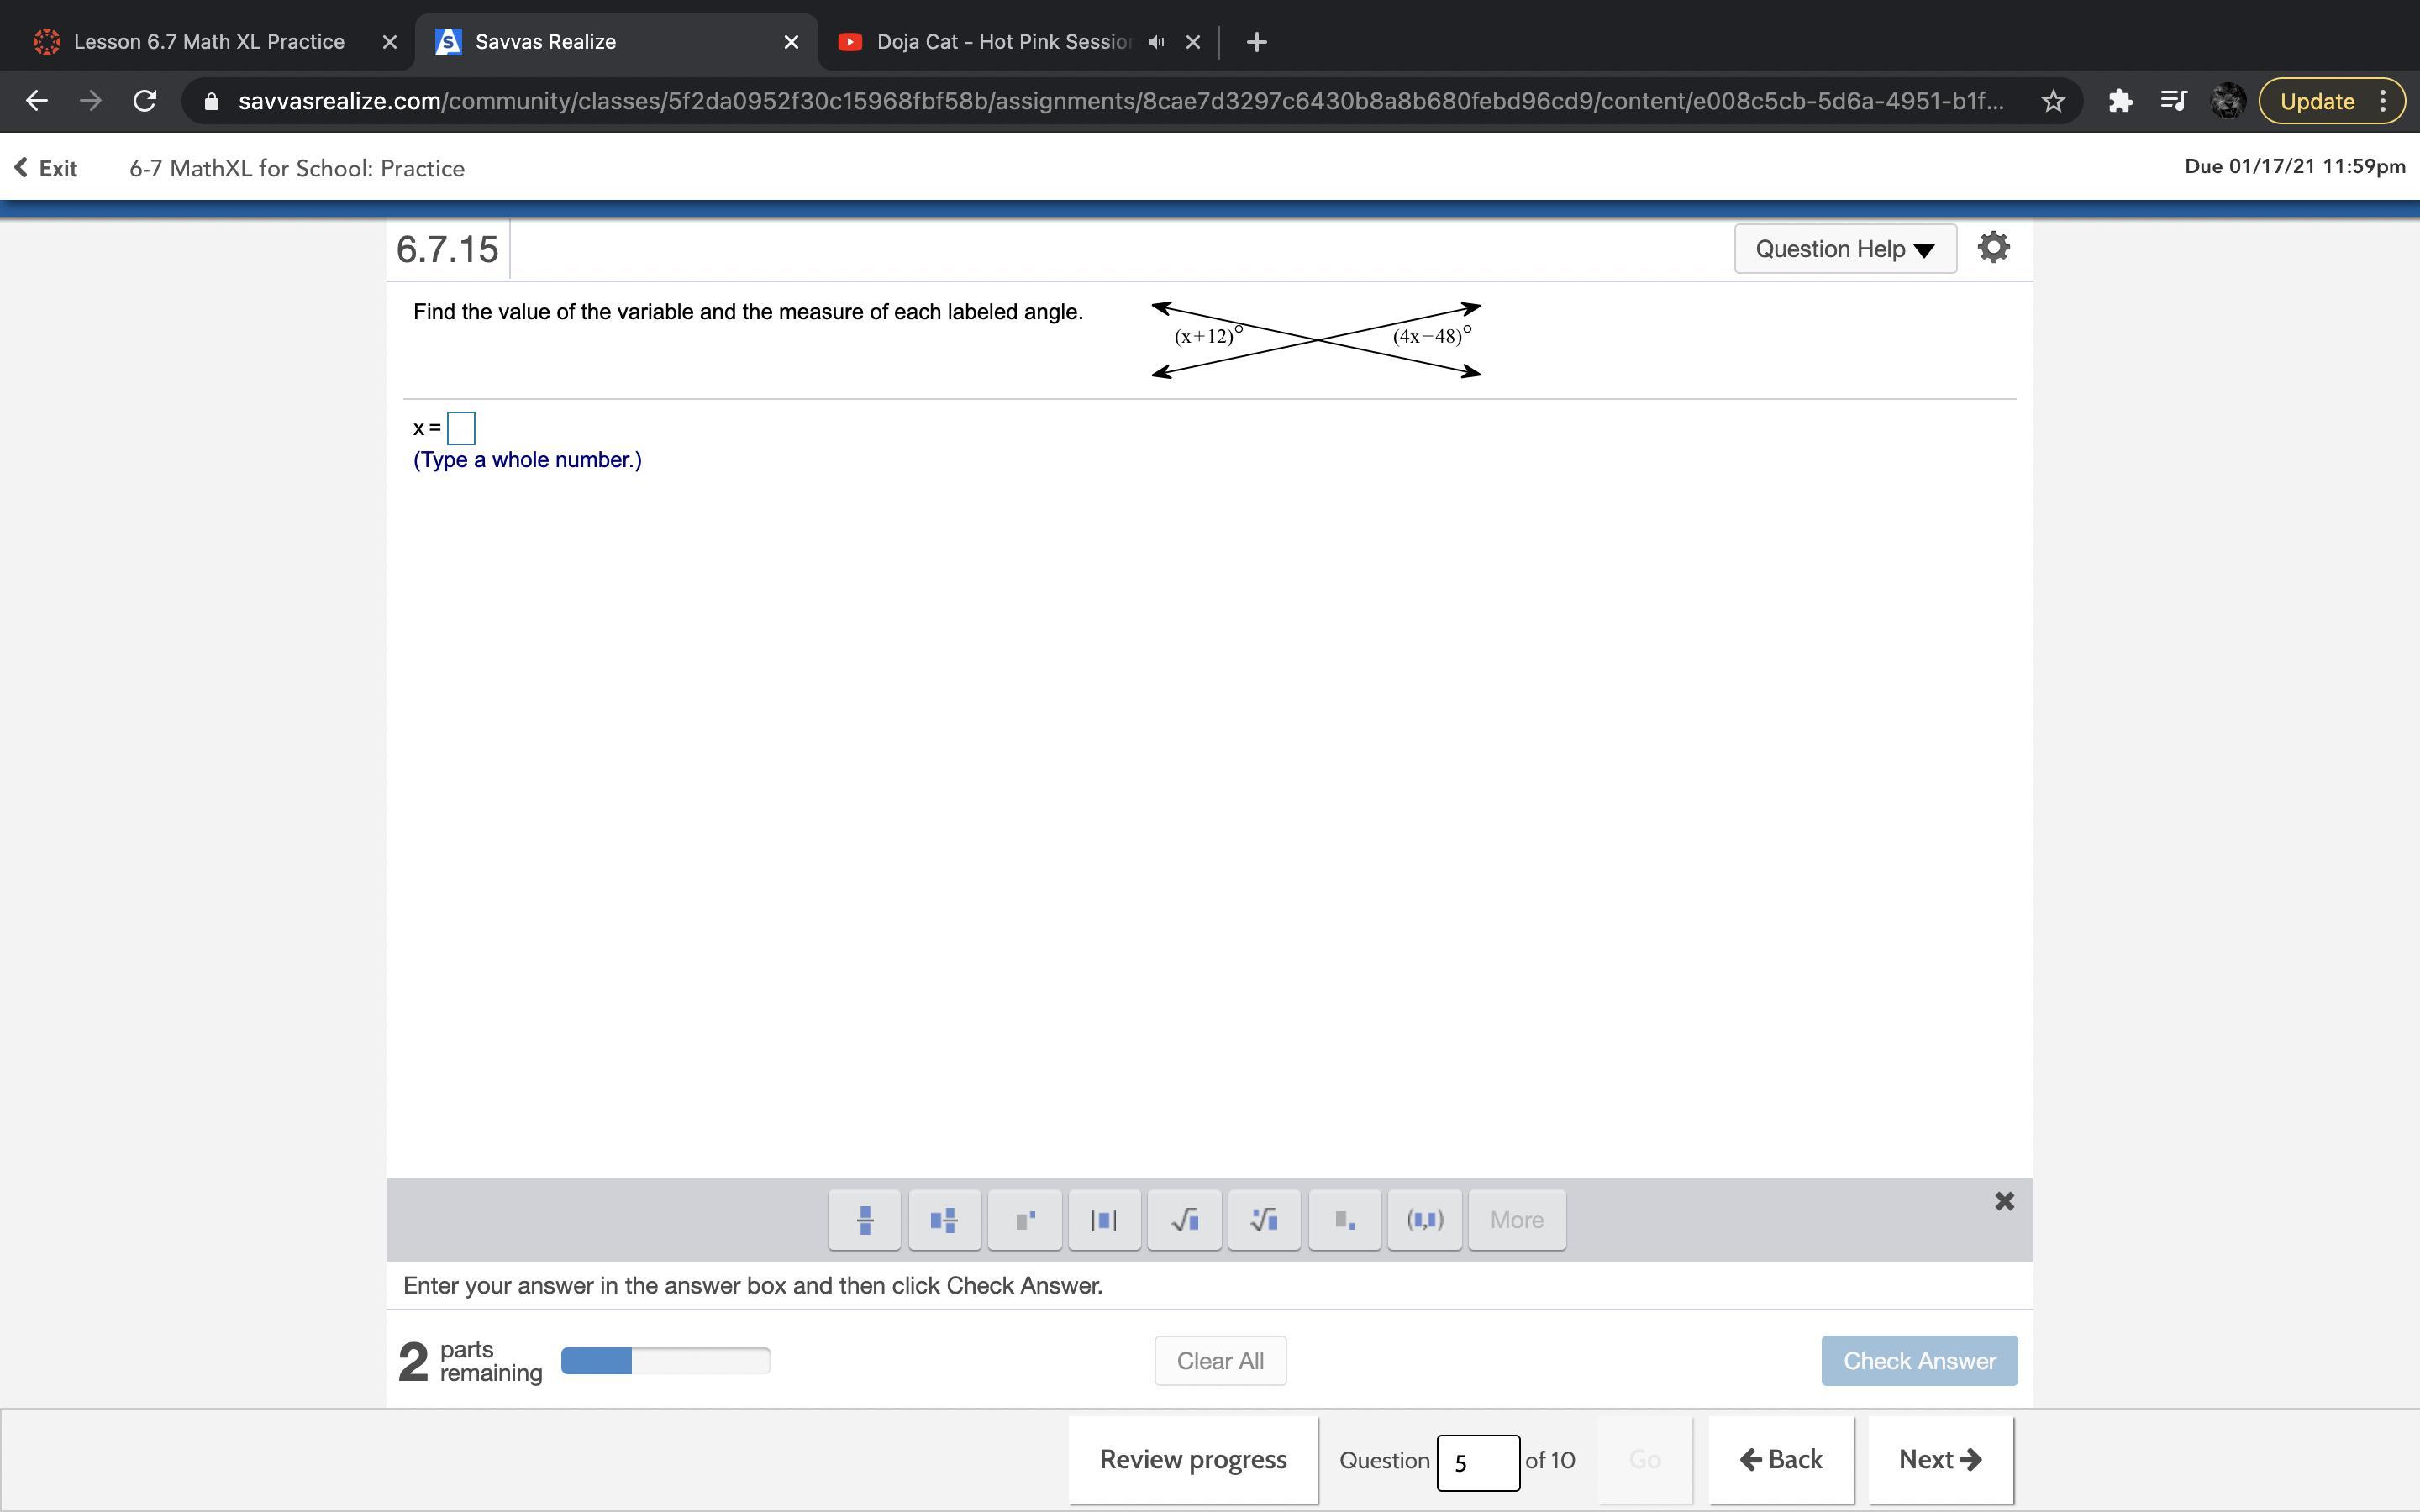Go to the Next question
Viewport: 2420px width, 1512px height.
pyautogui.click(x=1939, y=1459)
